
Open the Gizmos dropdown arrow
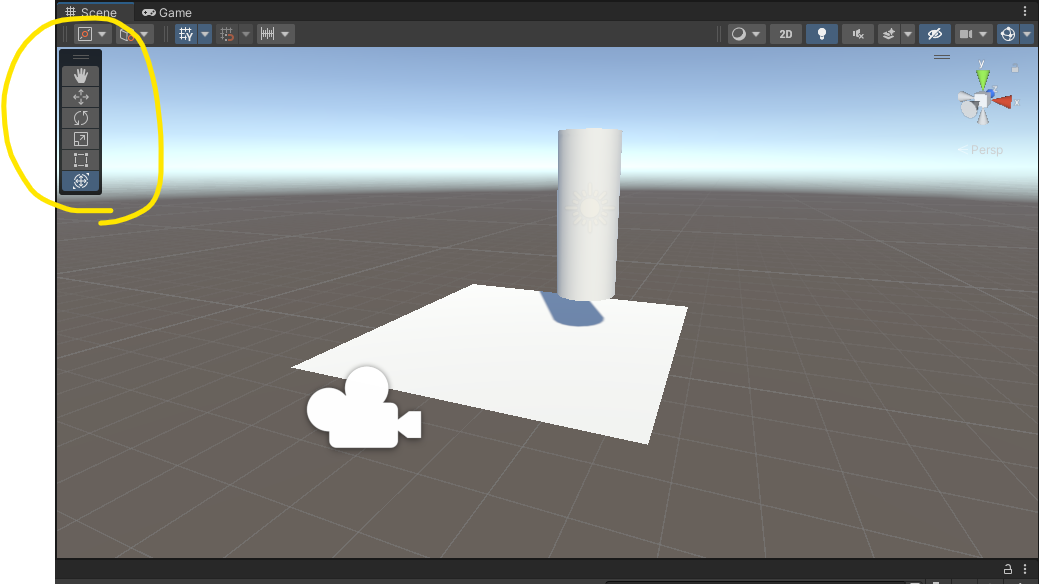pyautogui.click(x=1027, y=34)
